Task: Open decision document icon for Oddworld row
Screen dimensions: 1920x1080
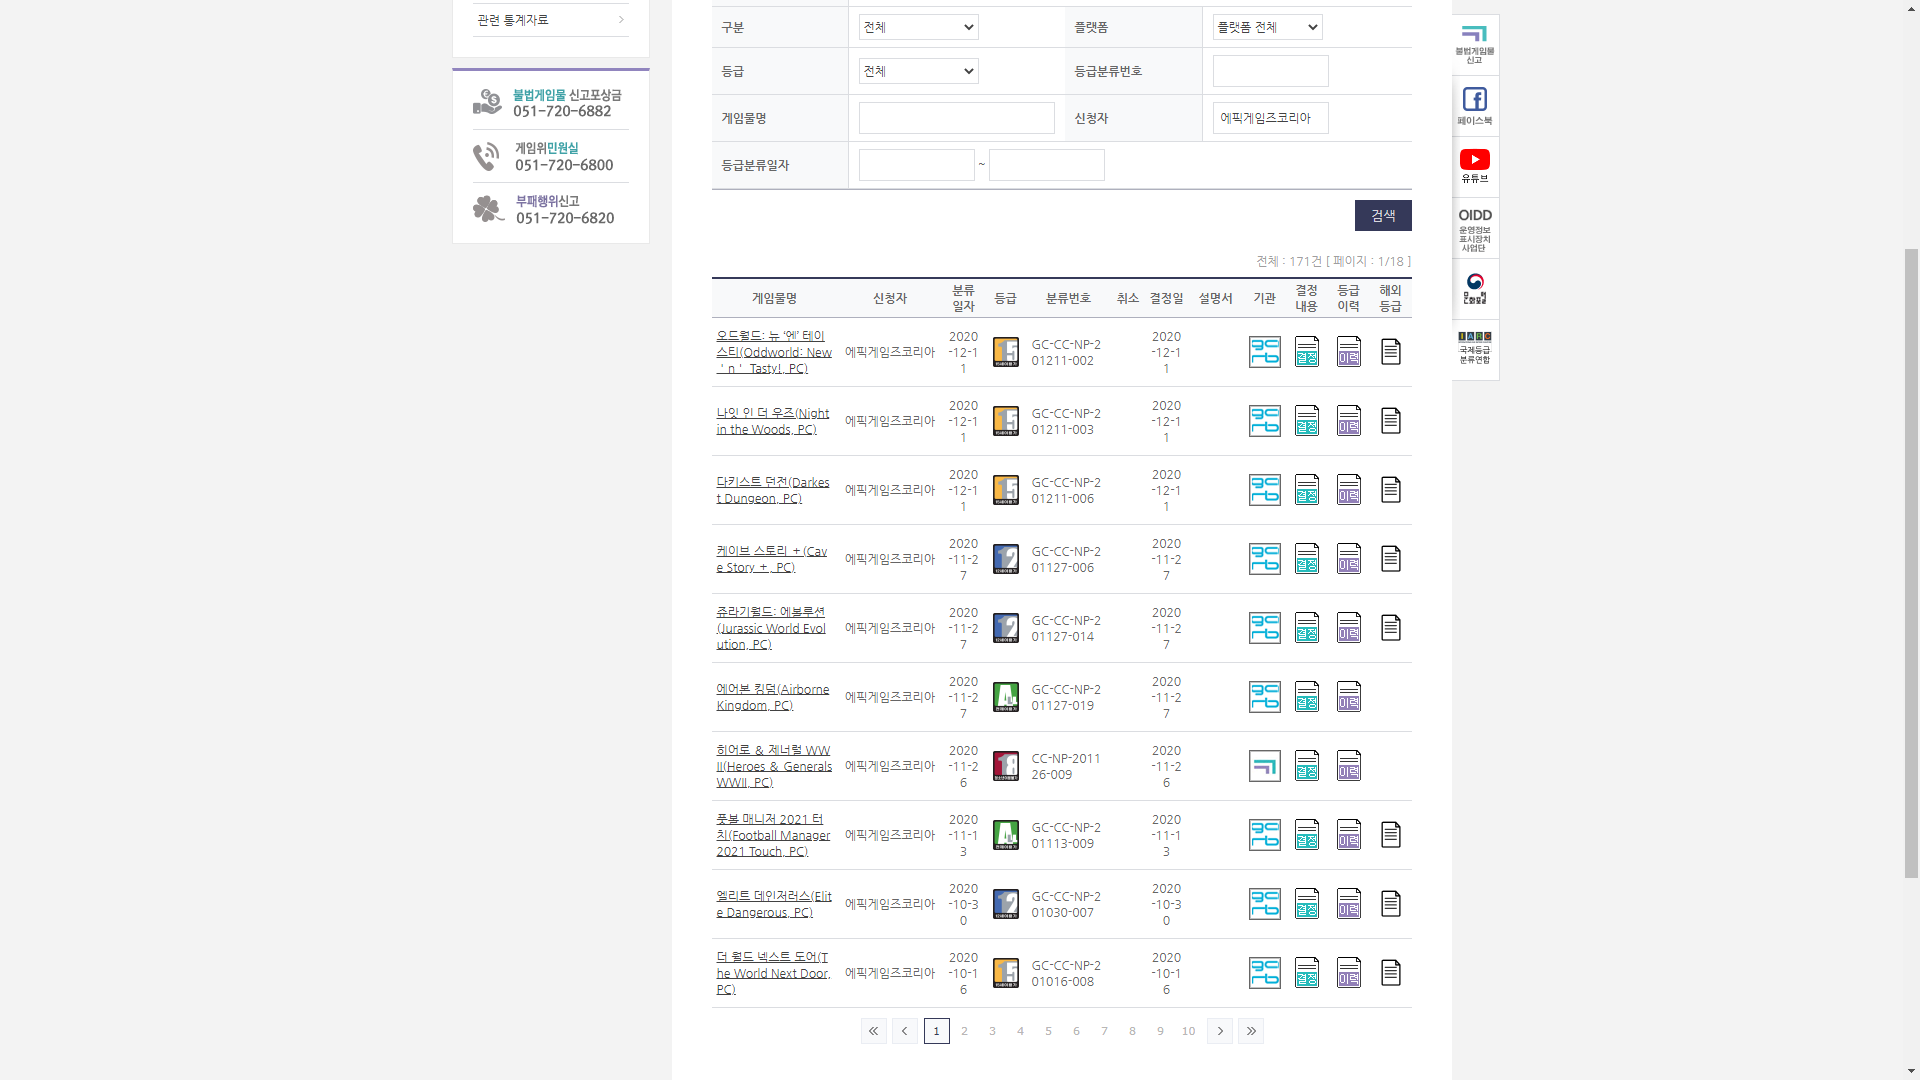Action: [x=1306, y=352]
